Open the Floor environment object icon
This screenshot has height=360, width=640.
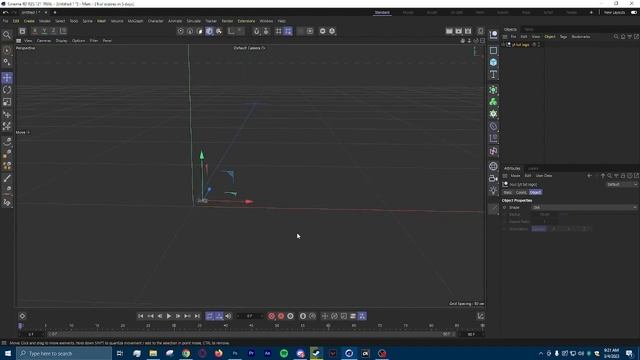[493, 166]
